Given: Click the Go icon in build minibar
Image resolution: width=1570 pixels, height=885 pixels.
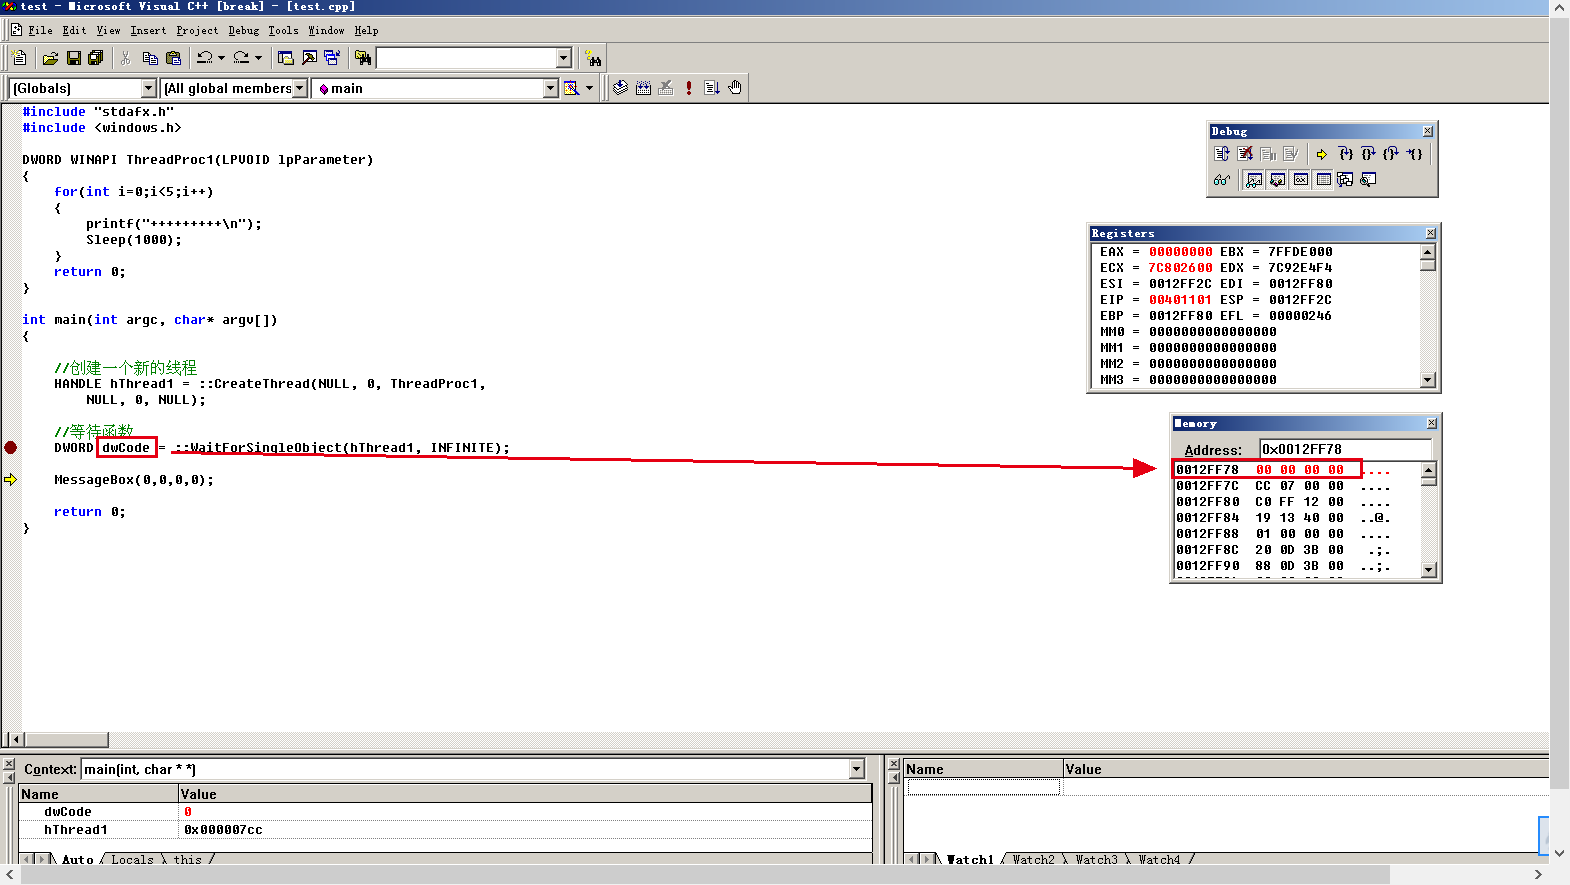Looking at the screenshot, I should pyautogui.click(x=712, y=88).
